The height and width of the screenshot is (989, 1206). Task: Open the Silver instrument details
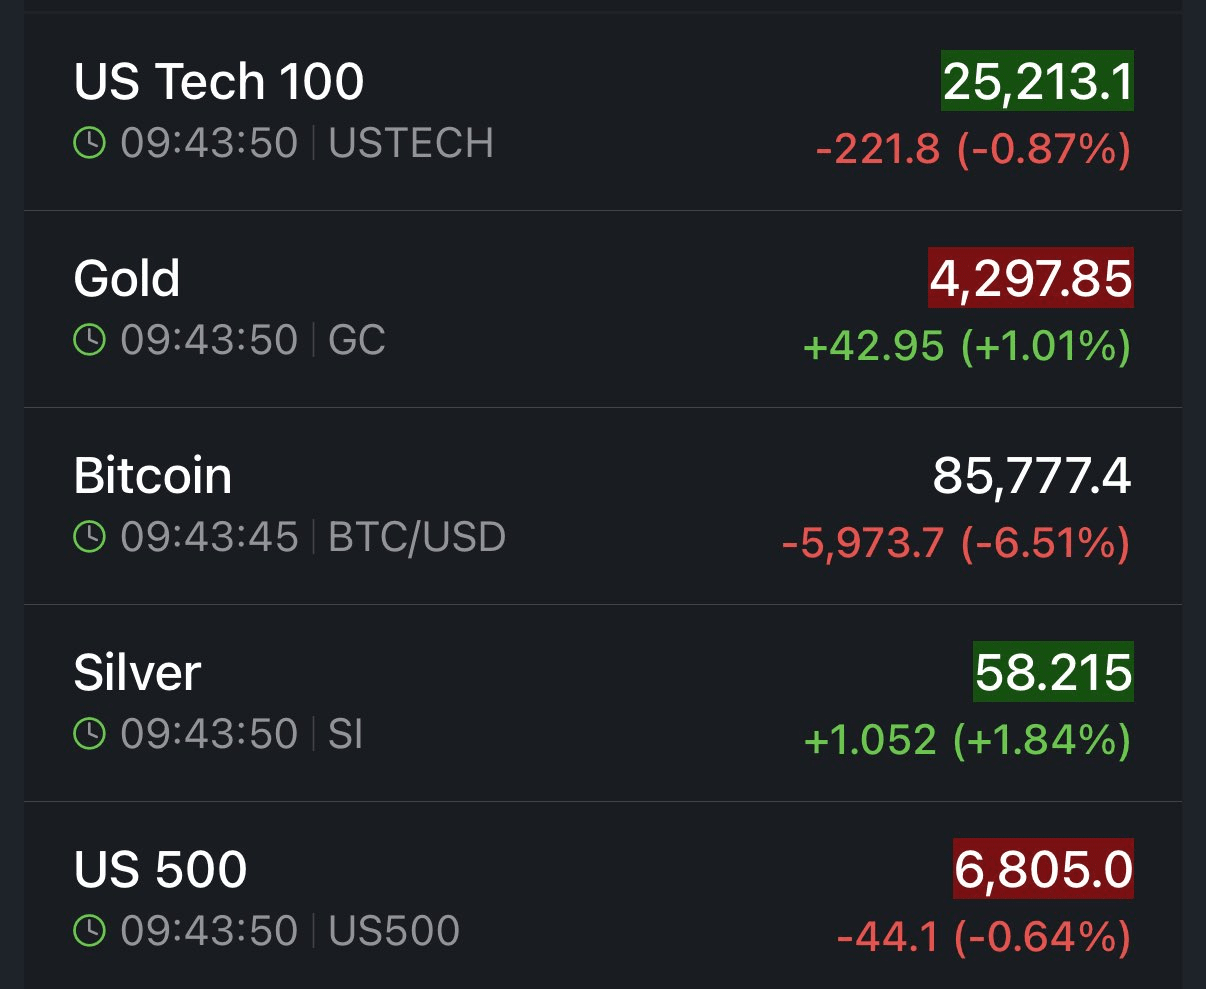pyautogui.click(x=138, y=673)
